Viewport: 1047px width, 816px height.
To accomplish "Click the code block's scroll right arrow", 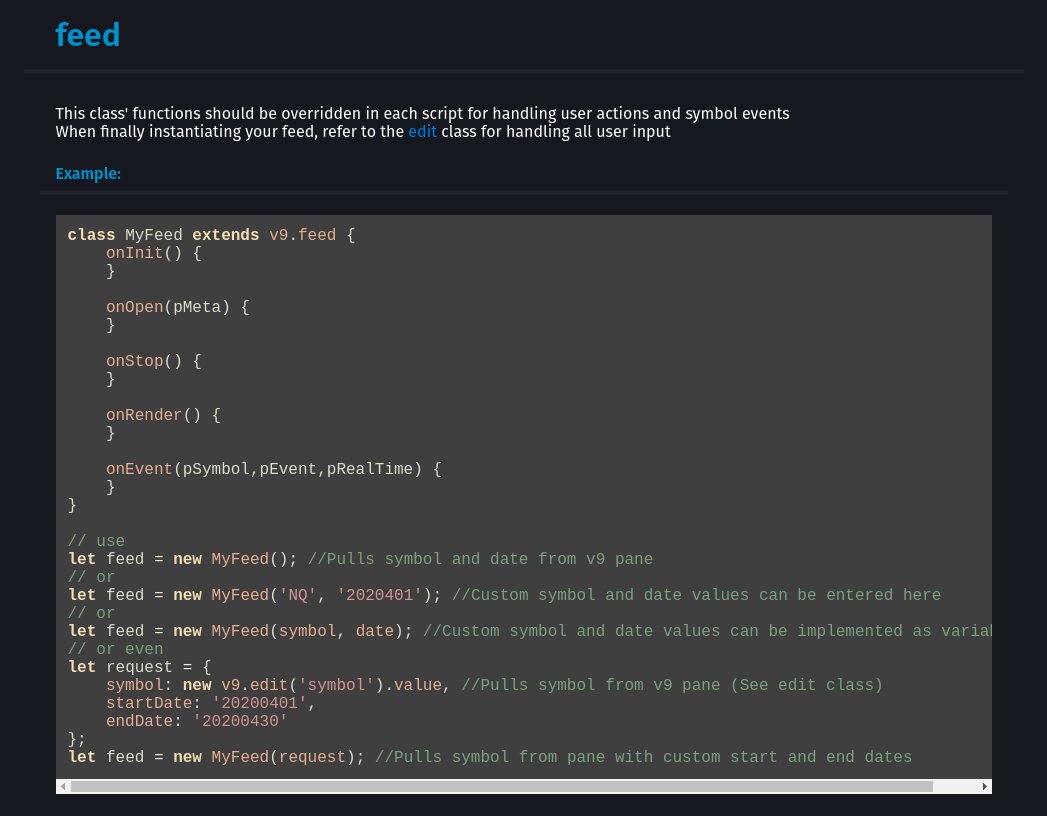I will pos(984,787).
